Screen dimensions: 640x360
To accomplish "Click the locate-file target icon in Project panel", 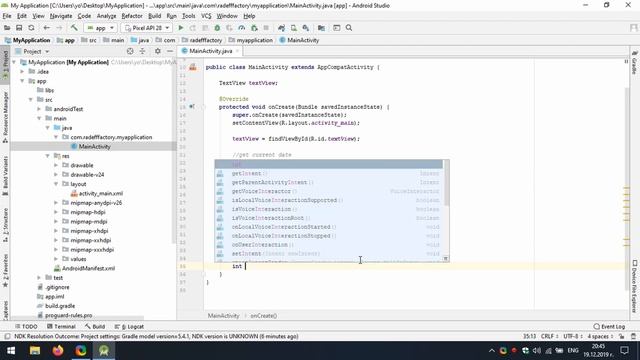I will [x=130, y=51].
